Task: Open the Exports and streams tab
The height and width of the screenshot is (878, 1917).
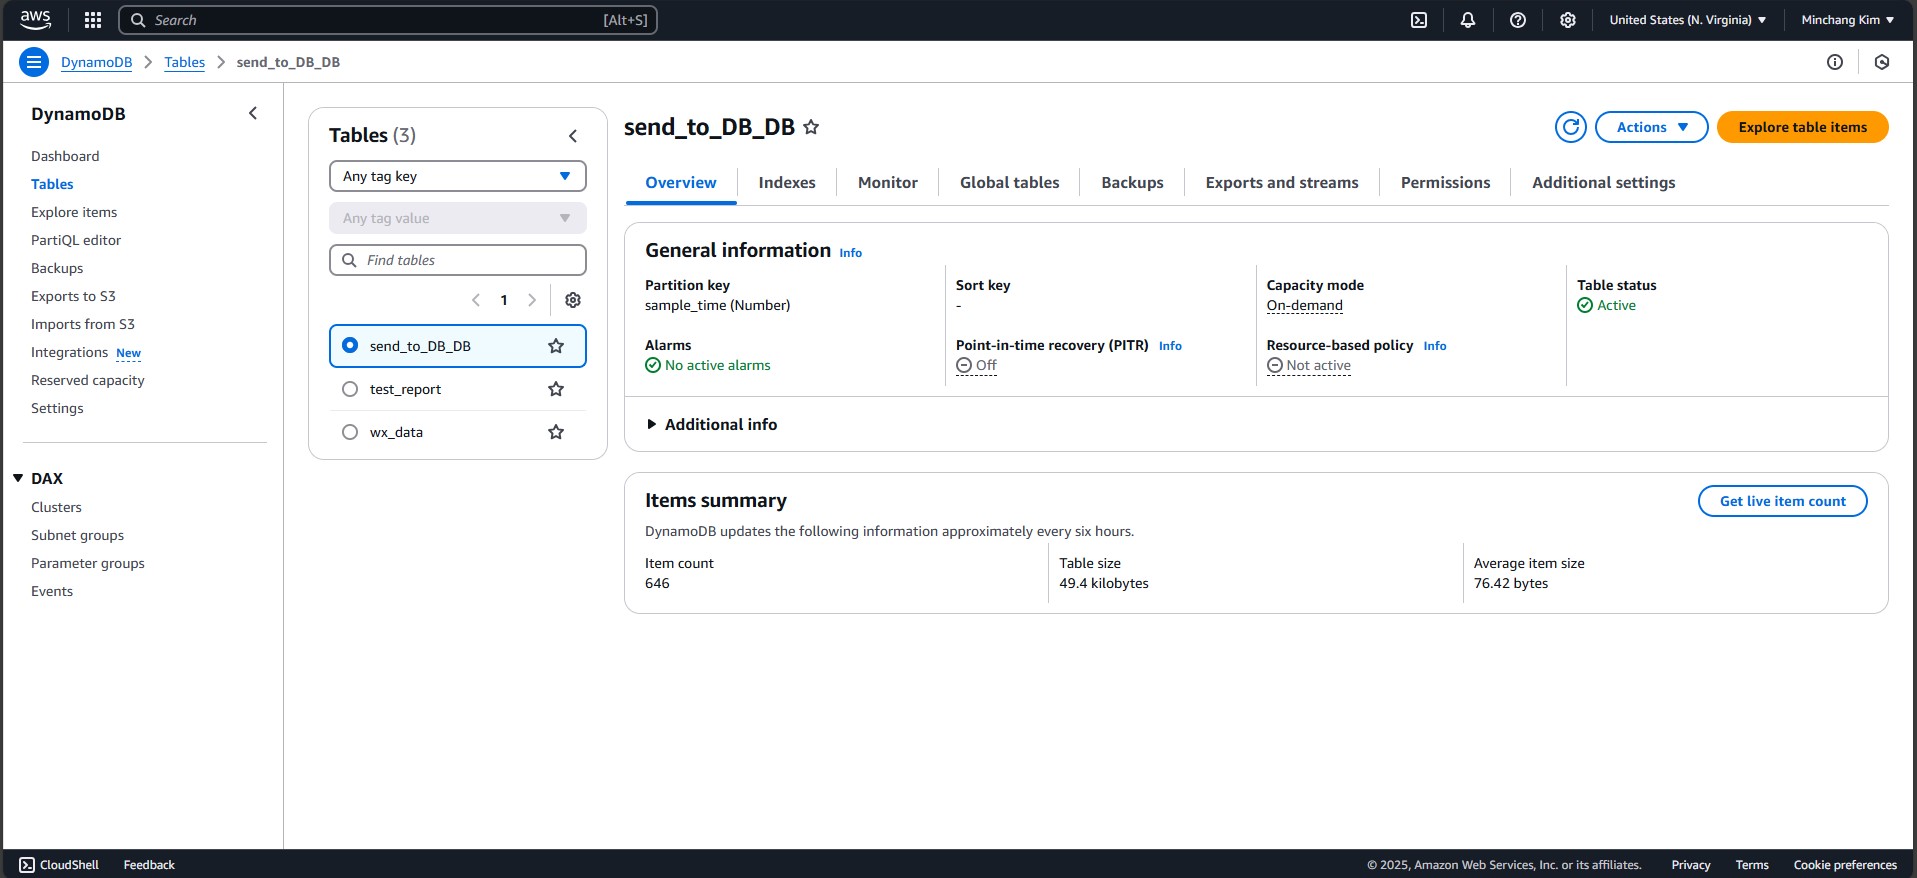Action: [1282, 183]
